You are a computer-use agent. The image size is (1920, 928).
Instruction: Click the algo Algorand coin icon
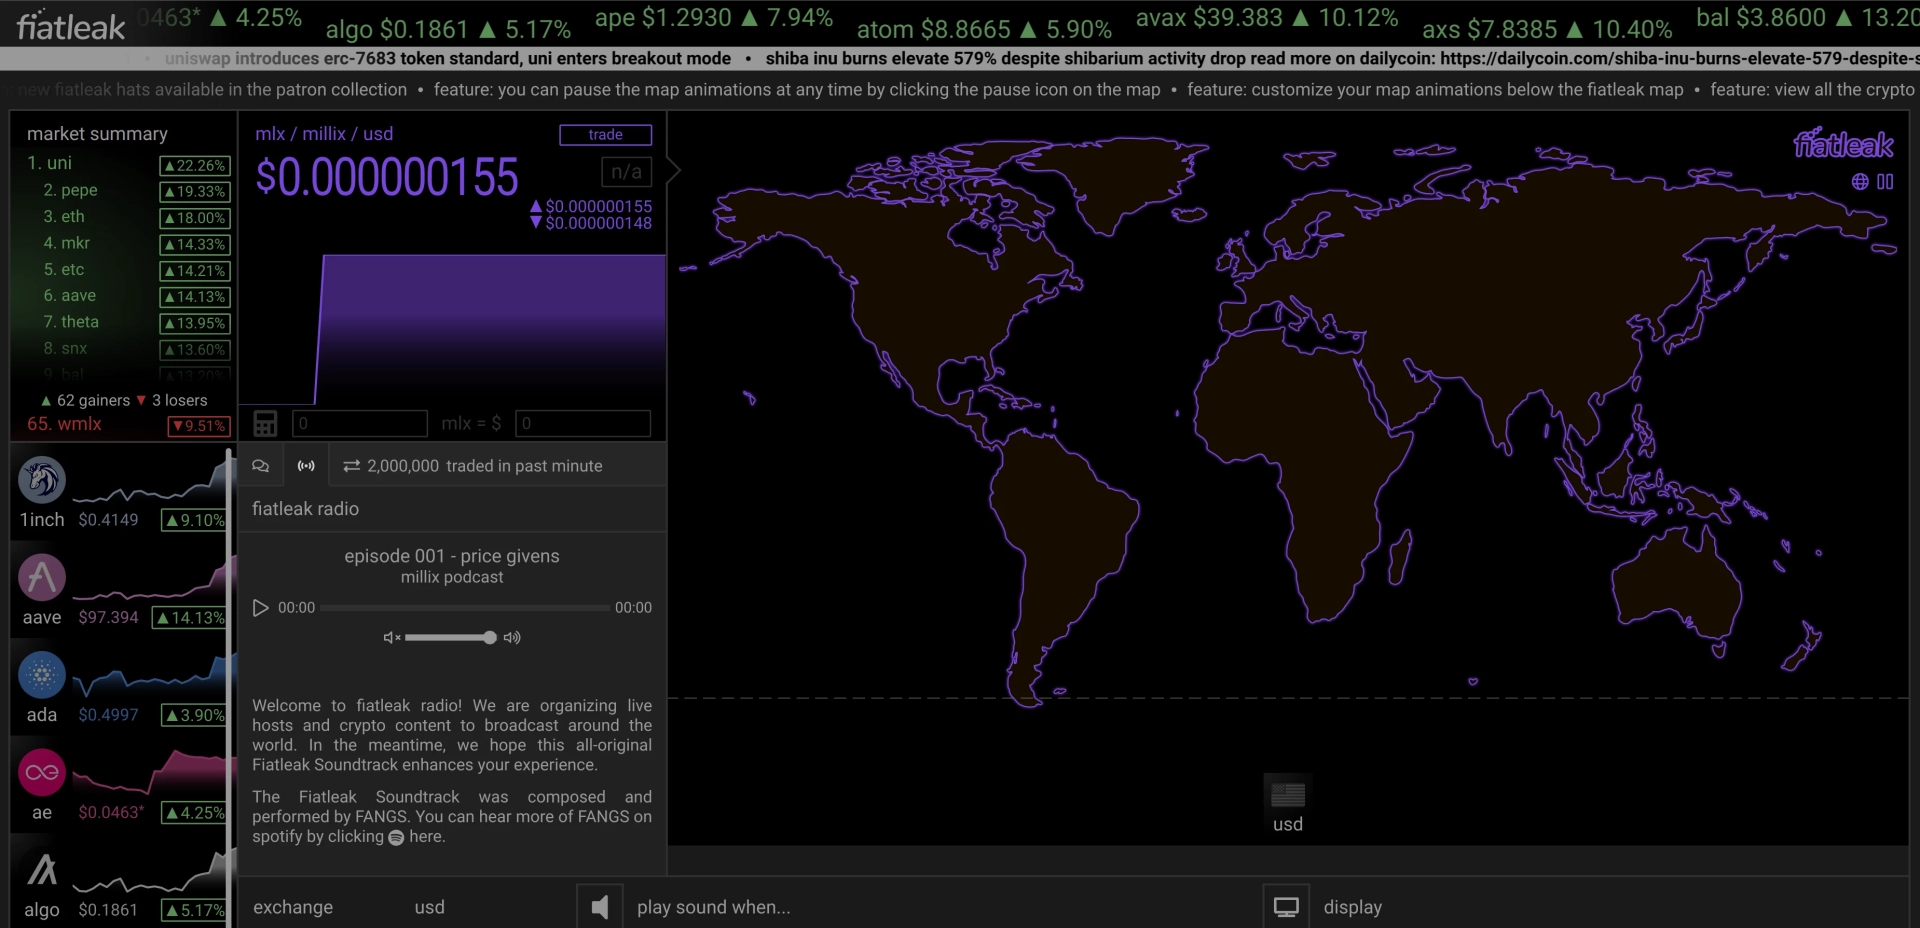42,870
